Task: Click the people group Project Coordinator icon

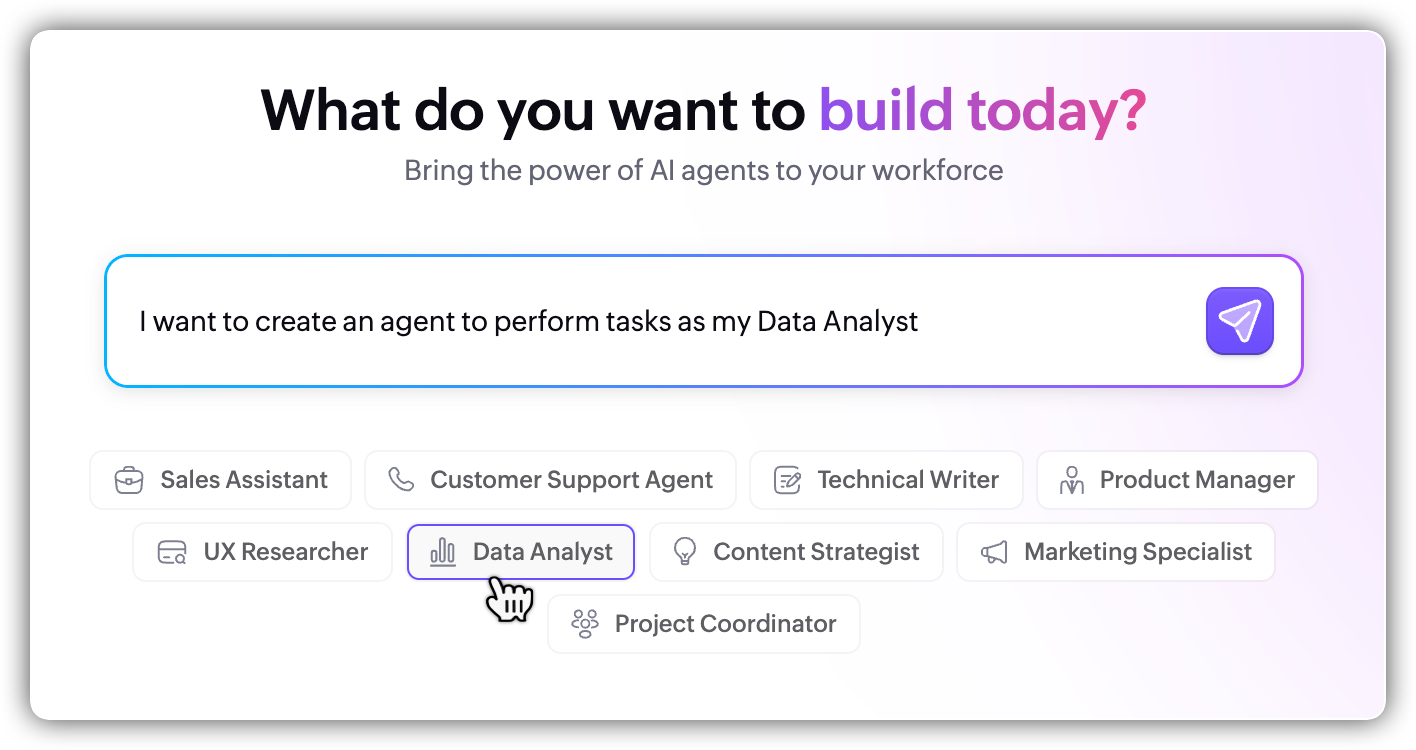Action: point(584,624)
